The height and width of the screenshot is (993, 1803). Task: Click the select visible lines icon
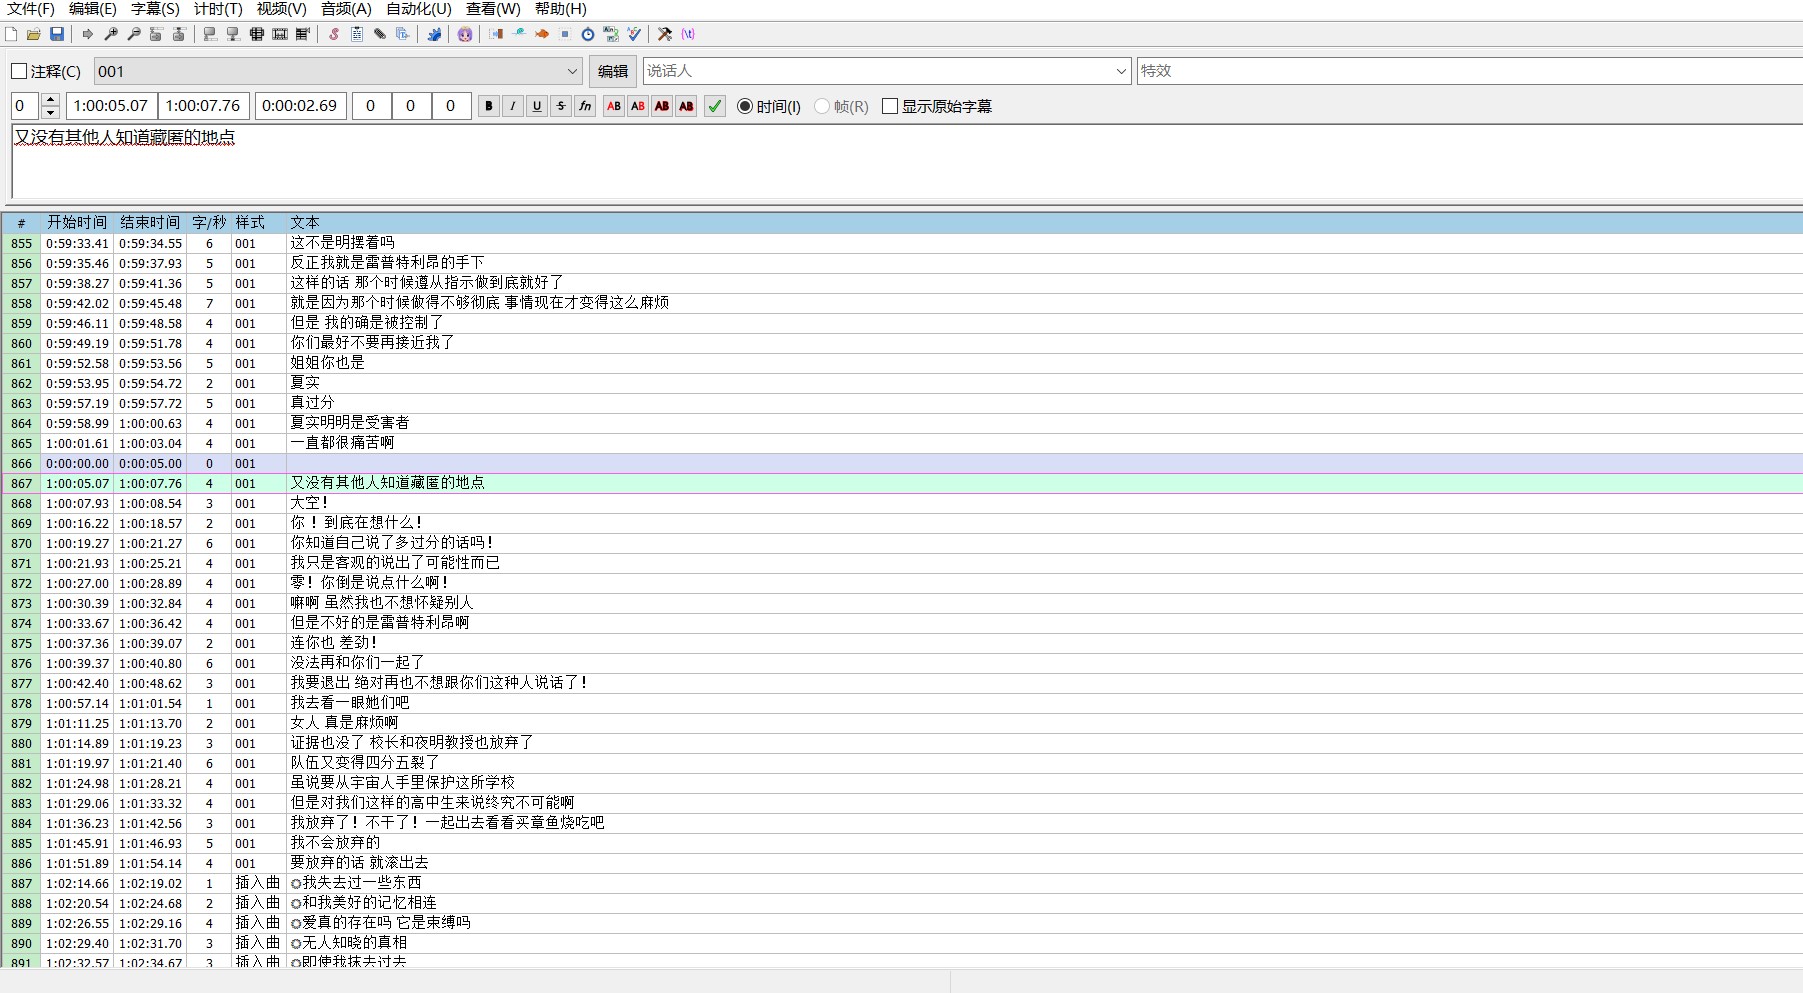(x=257, y=34)
